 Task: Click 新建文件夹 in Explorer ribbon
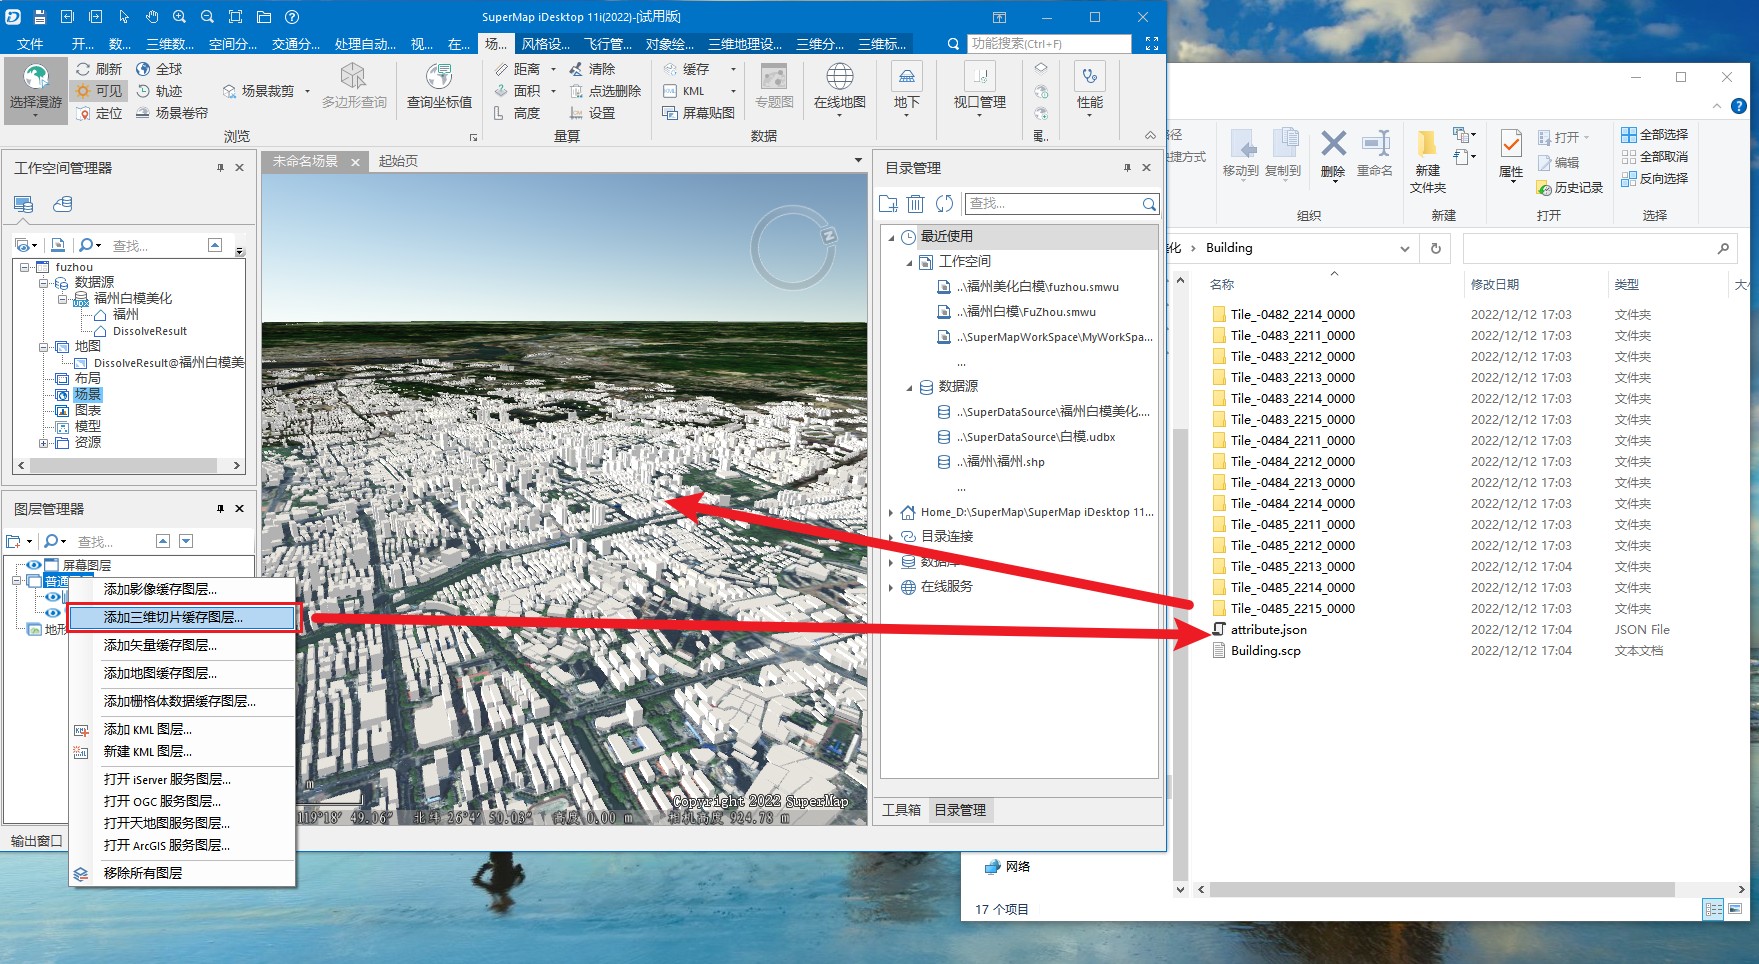tap(1428, 161)
